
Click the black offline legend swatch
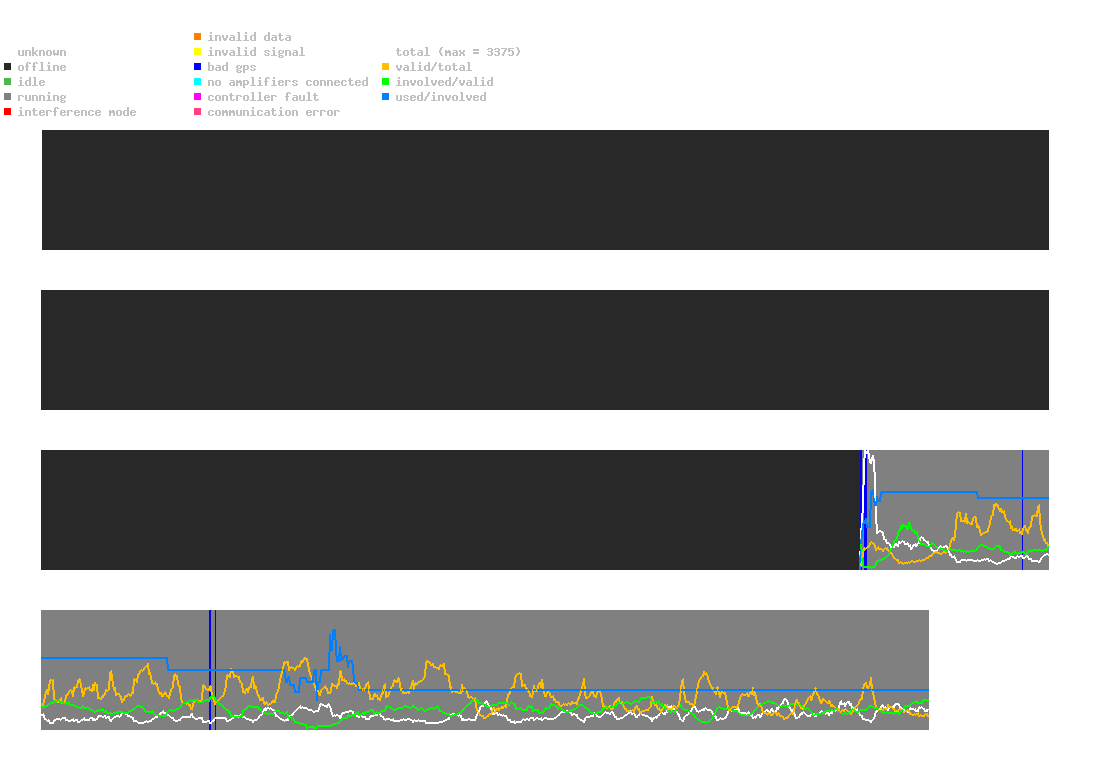8,67
